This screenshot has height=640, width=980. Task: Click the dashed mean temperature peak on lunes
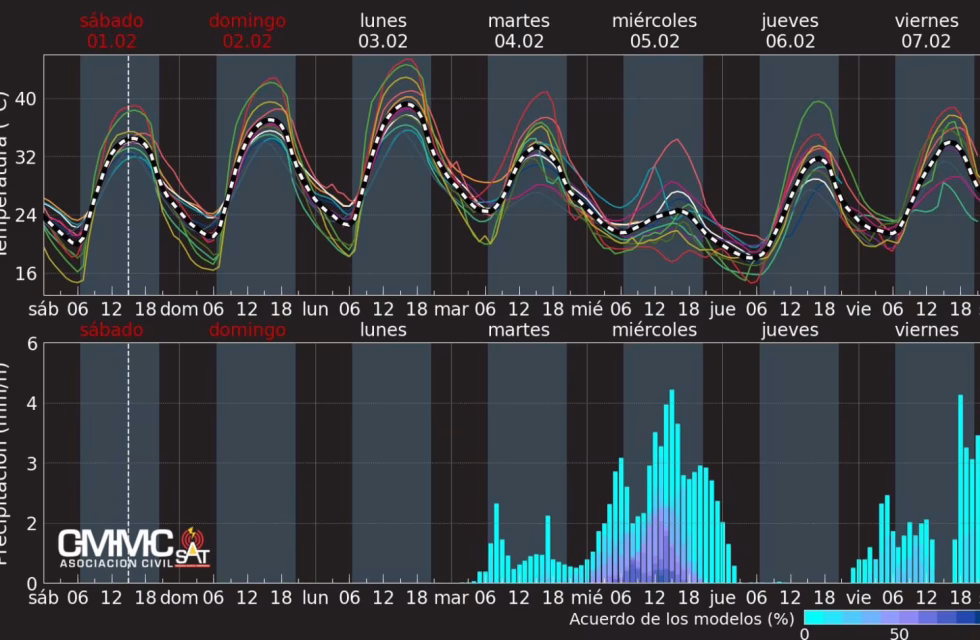click(406, 103)
